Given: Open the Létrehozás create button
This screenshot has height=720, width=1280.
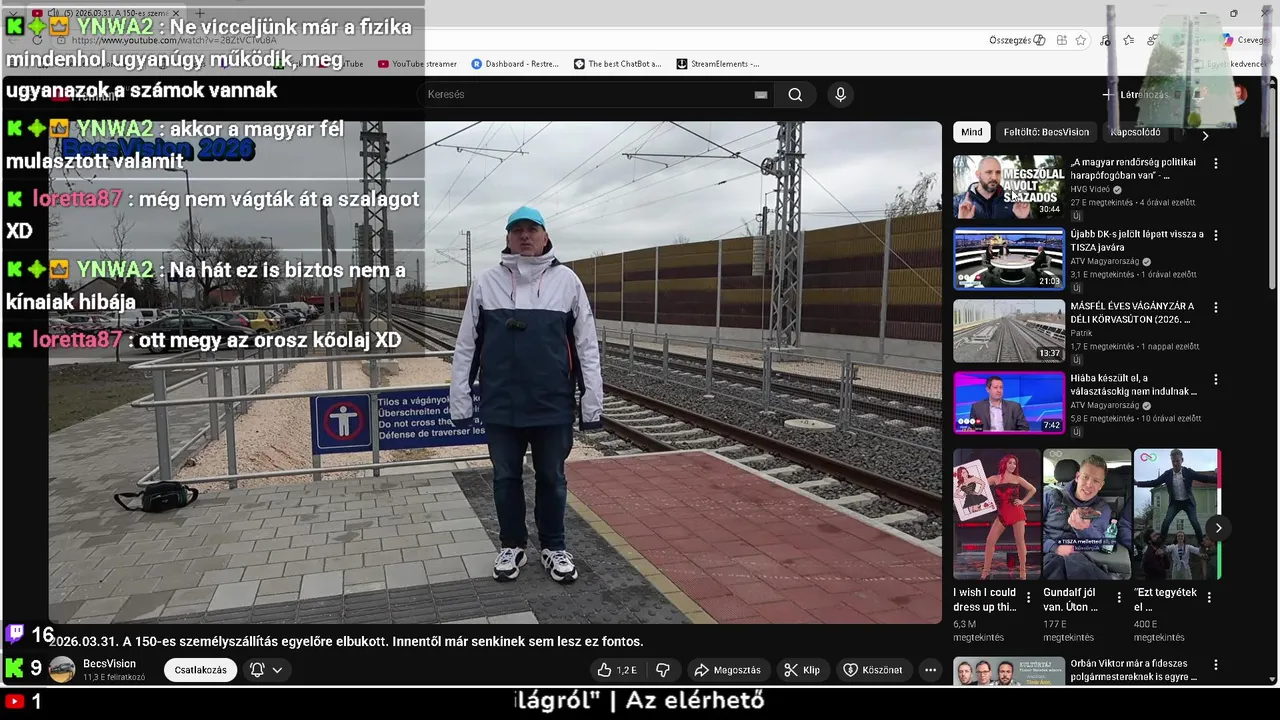Looking at the screenshot, I should [x=1135, y=95].
